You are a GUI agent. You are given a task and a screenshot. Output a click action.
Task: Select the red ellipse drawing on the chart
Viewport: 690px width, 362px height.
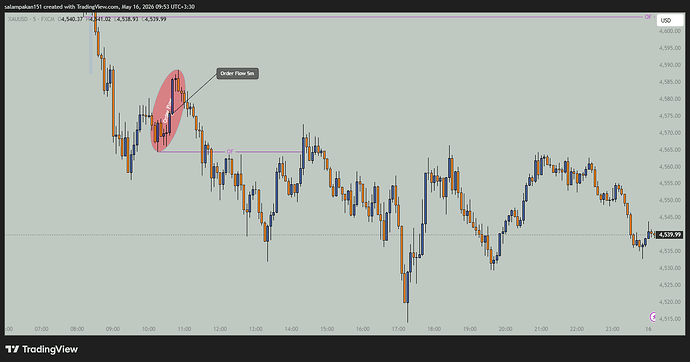[168, 111]
